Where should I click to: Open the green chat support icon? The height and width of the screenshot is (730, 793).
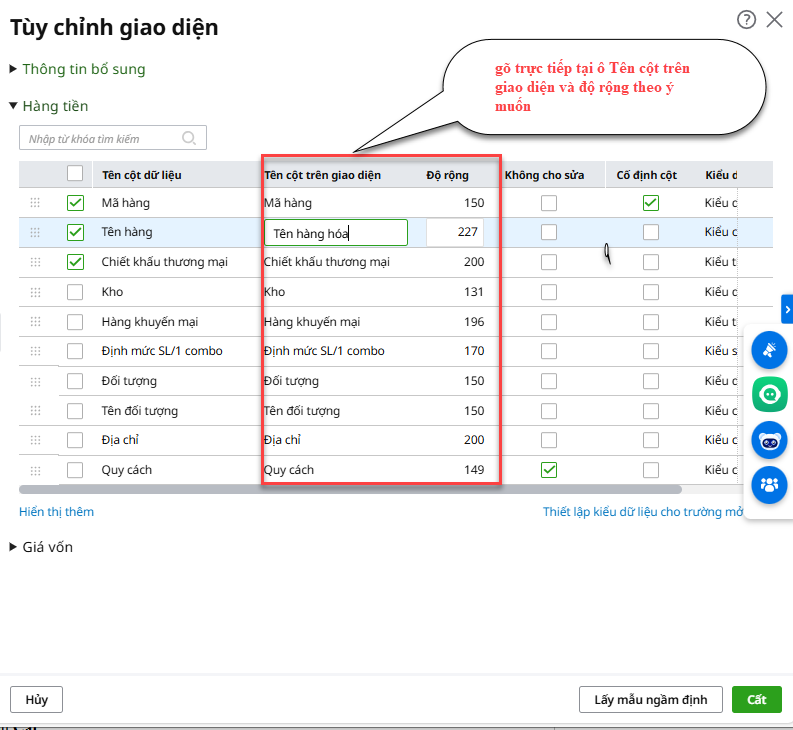pos(769,395)
